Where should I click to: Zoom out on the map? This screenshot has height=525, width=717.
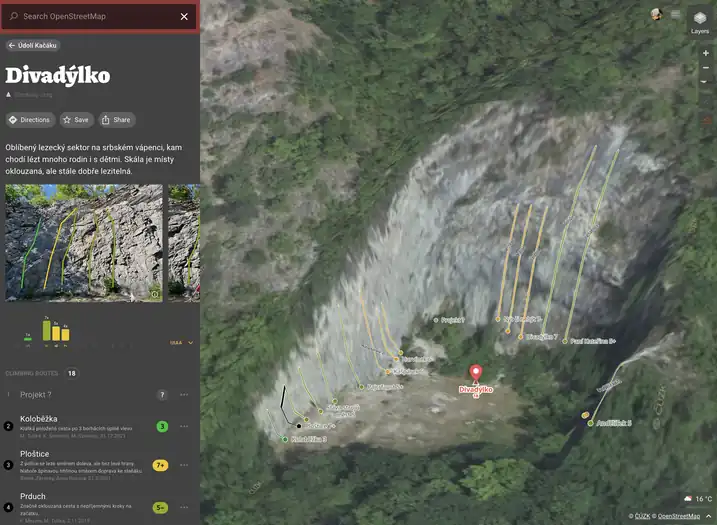pos(706,68)
